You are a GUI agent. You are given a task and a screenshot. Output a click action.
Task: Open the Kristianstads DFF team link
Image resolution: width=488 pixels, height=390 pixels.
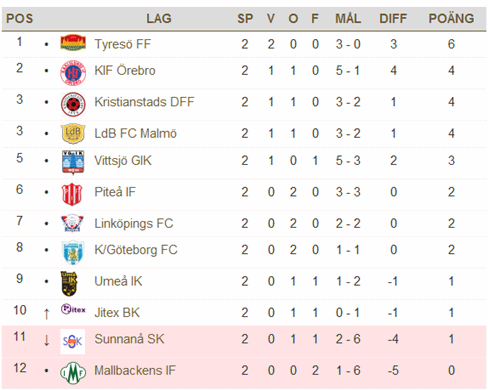coord(144,102)
